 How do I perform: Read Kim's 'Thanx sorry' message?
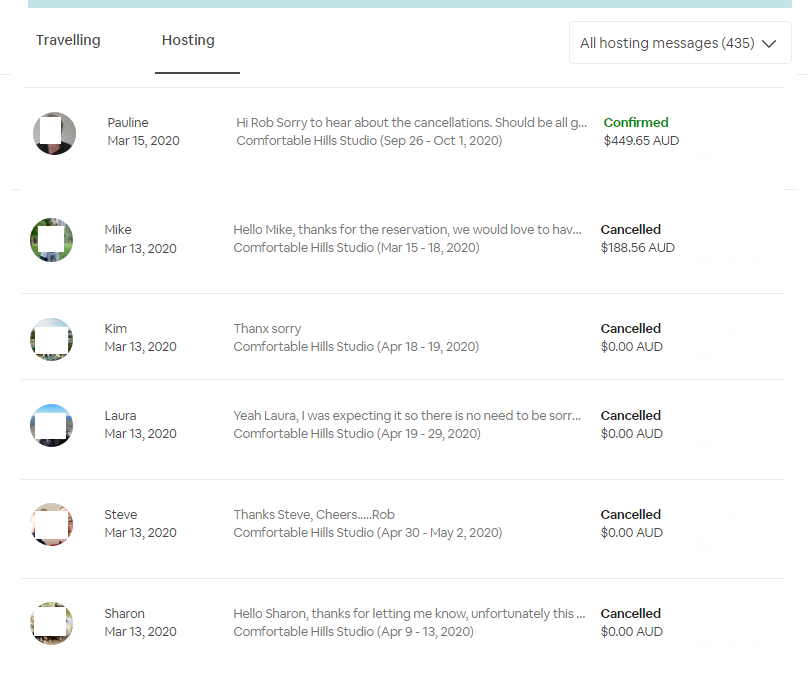267,329
